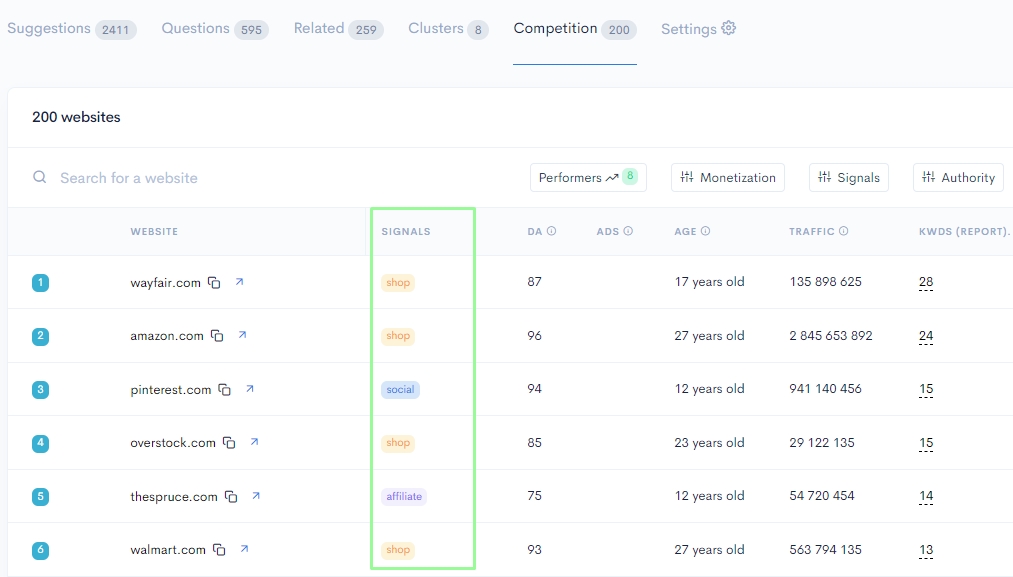Copy the pinterest.com domain
Image resolution: width=1013 pixels, height=577 pixels.
point(225,390)
